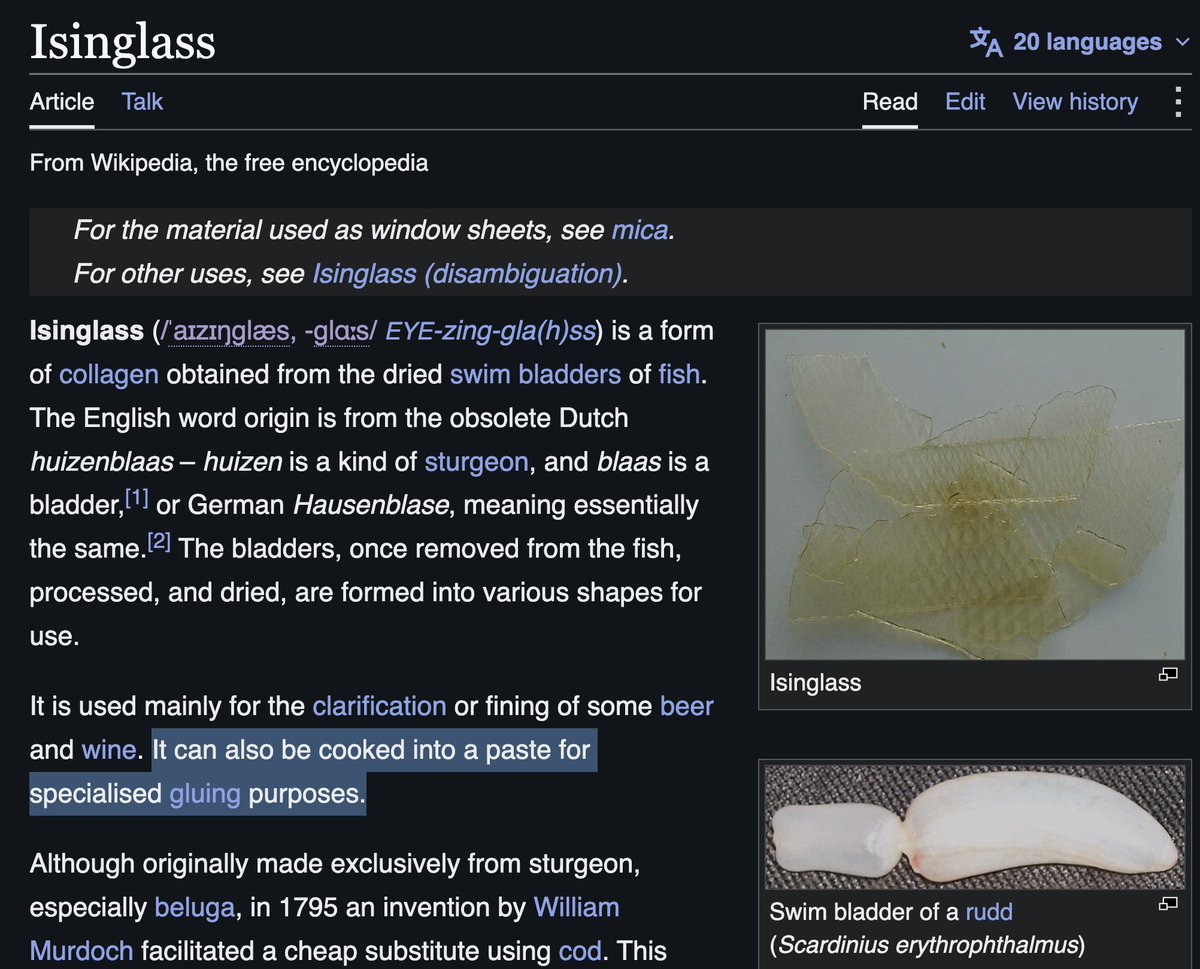
Task: Open the rudd swim bladder photo thumbnail
Action: click(x=975, y=827)
